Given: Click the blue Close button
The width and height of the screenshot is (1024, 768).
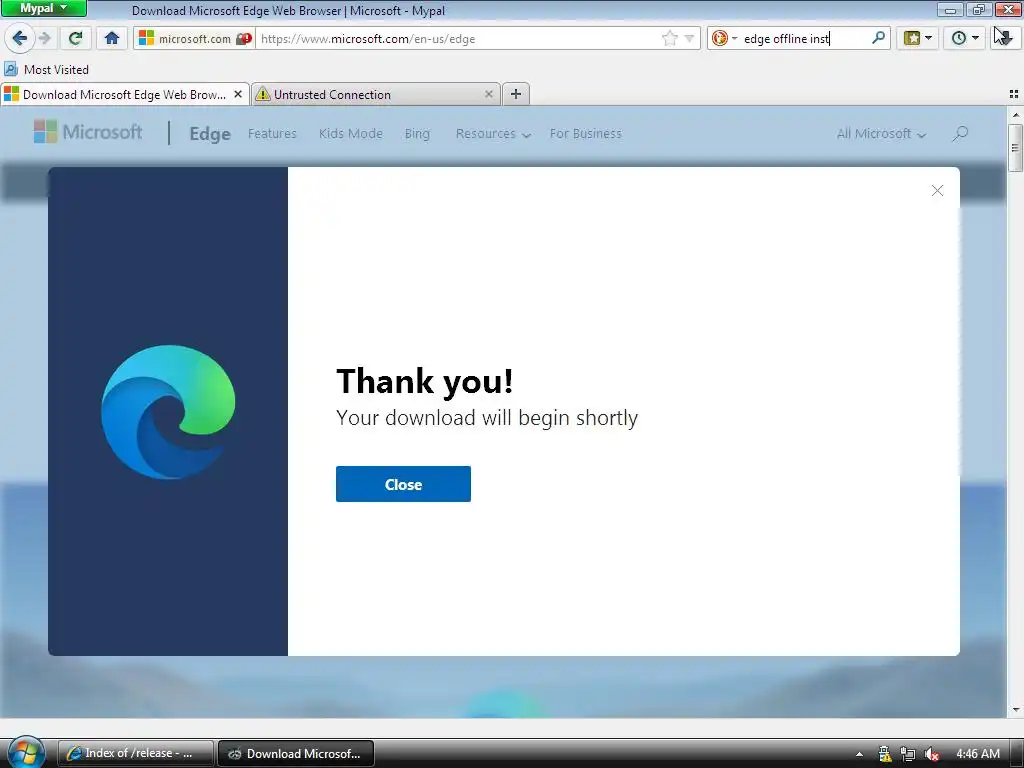Looking at the screenshot, I should pos(403,484).
